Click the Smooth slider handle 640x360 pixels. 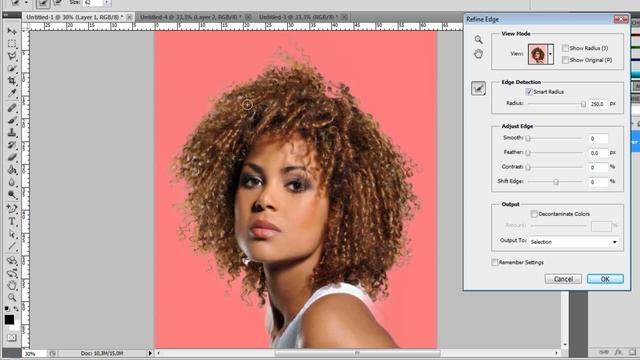coord(528,138)
